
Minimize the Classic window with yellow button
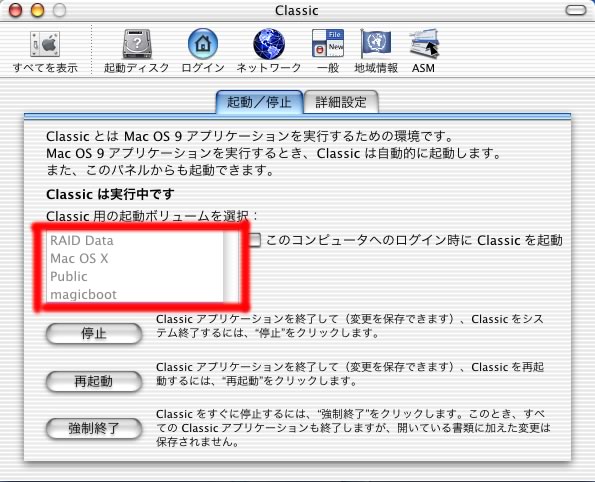[37, 10]
